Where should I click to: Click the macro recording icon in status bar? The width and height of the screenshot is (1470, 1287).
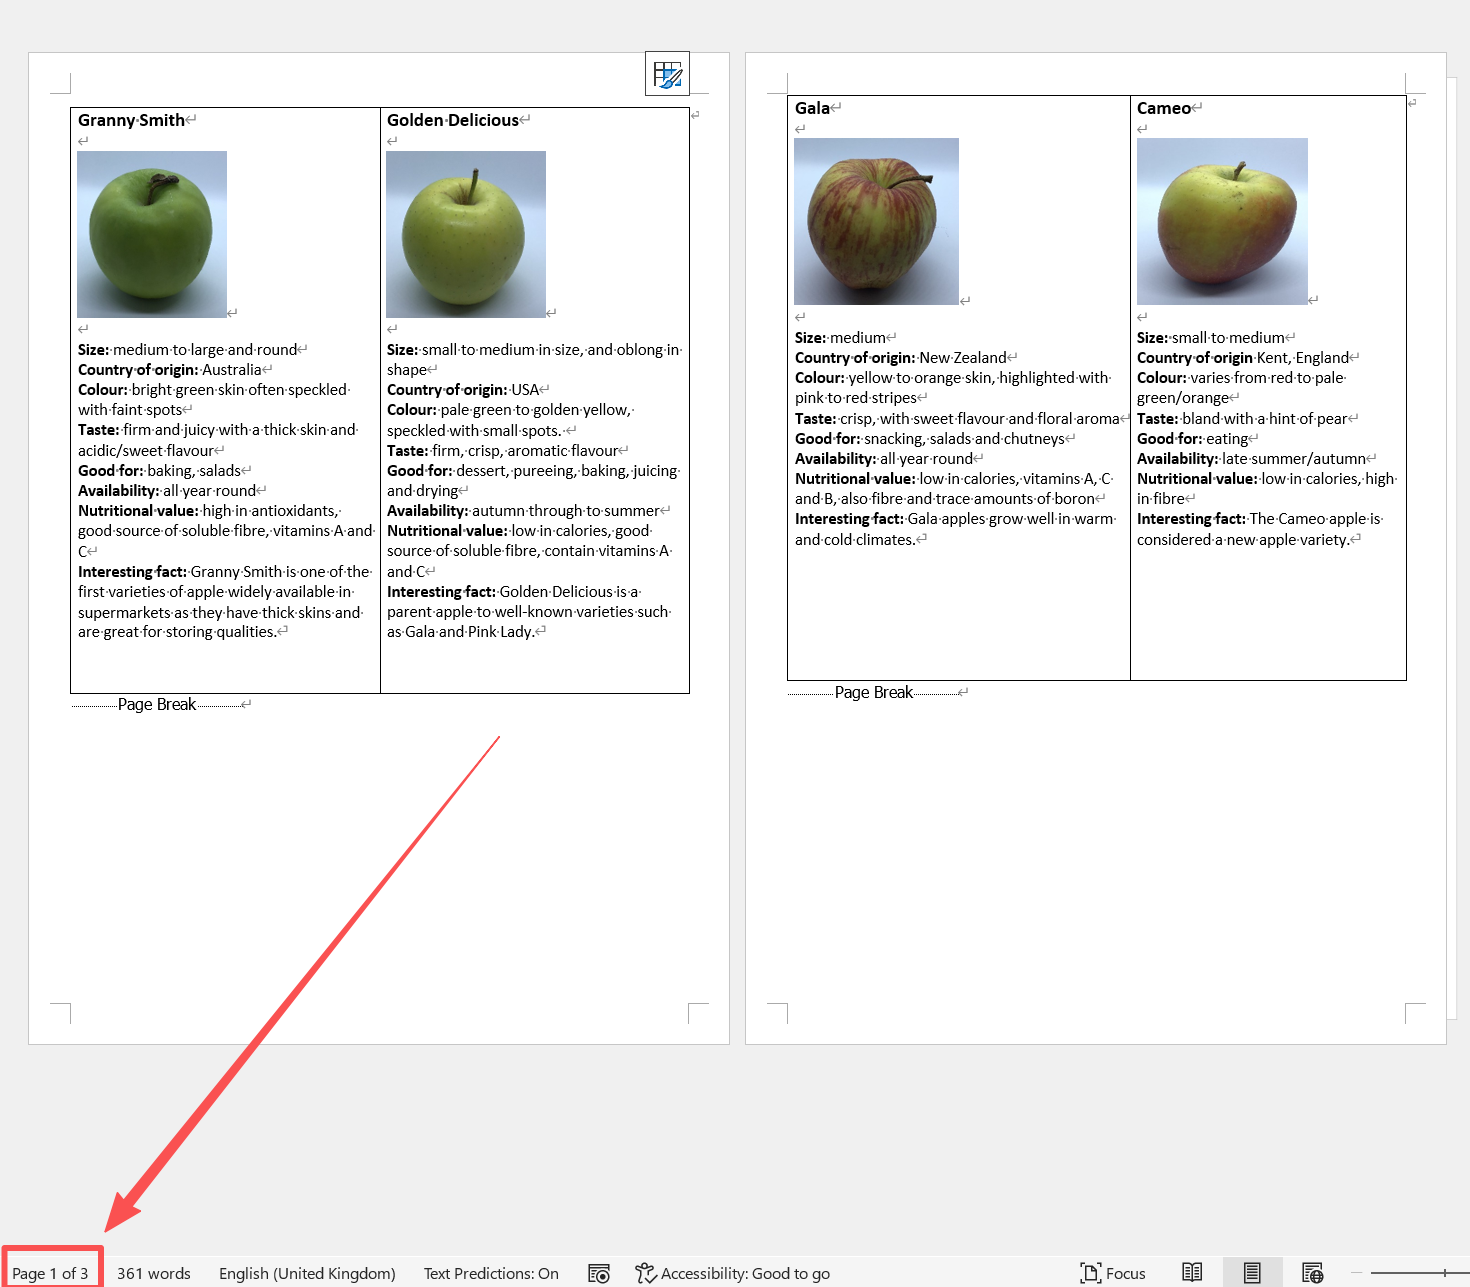click(599, 1273)
